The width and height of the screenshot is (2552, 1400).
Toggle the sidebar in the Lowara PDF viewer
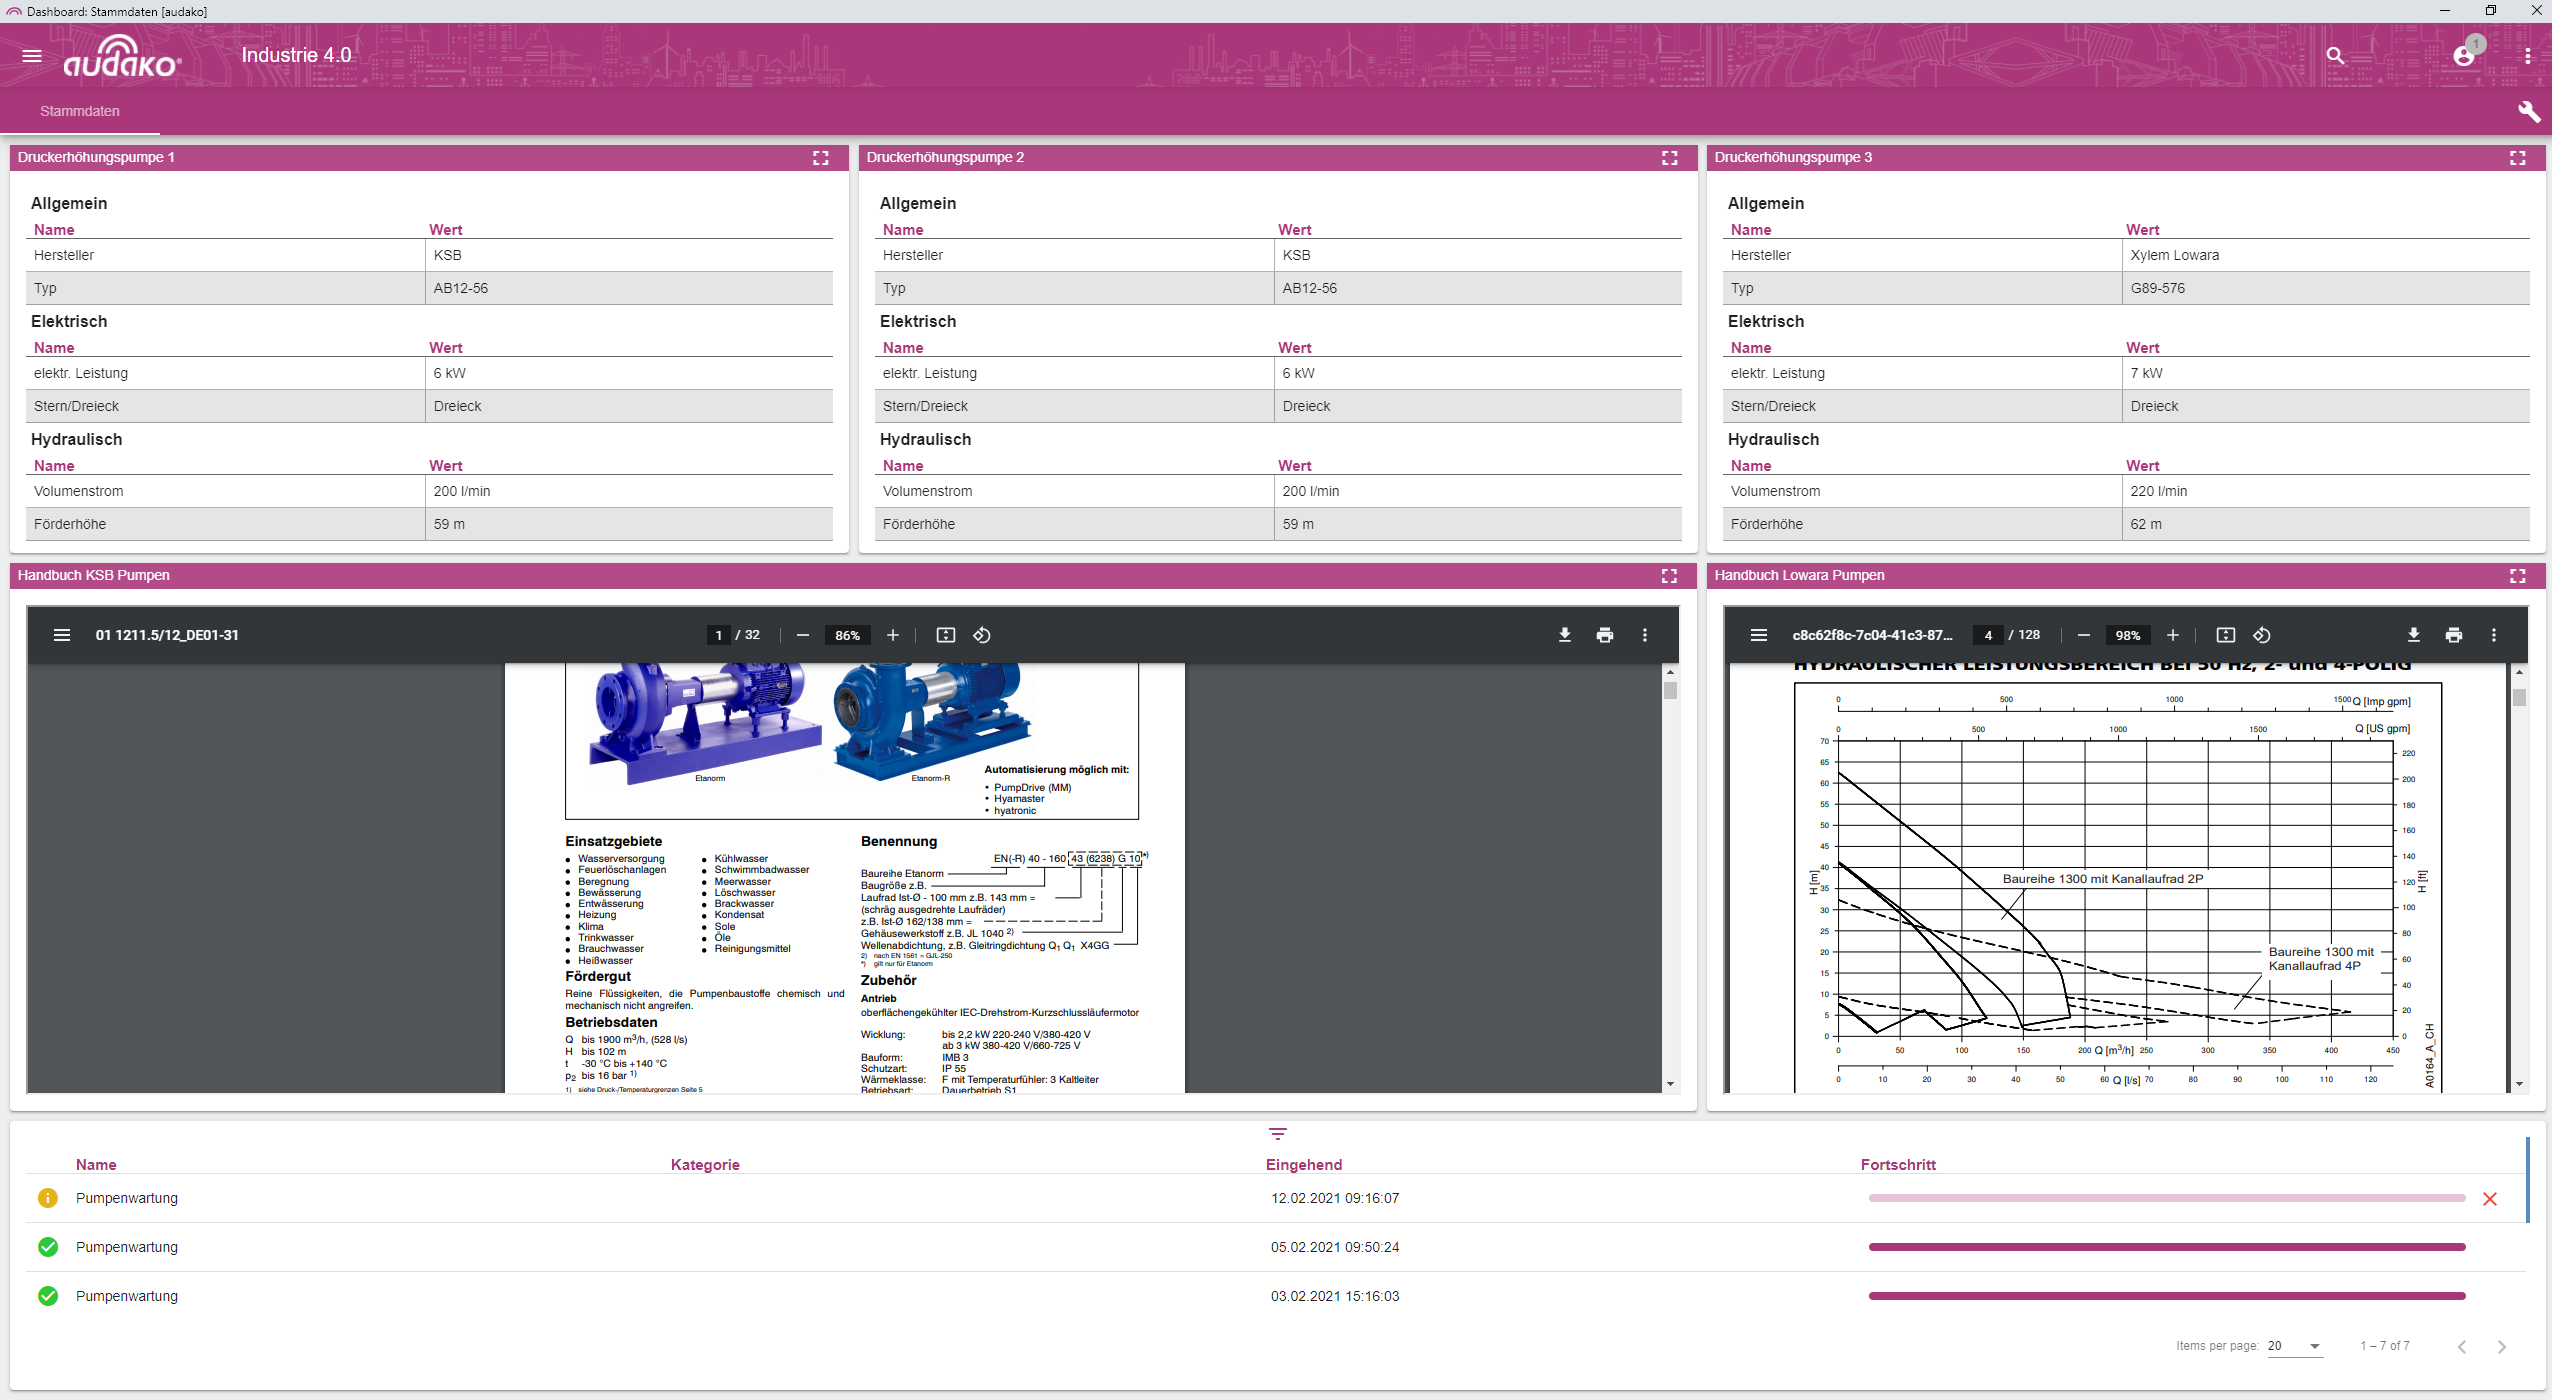pos(1757,634)
